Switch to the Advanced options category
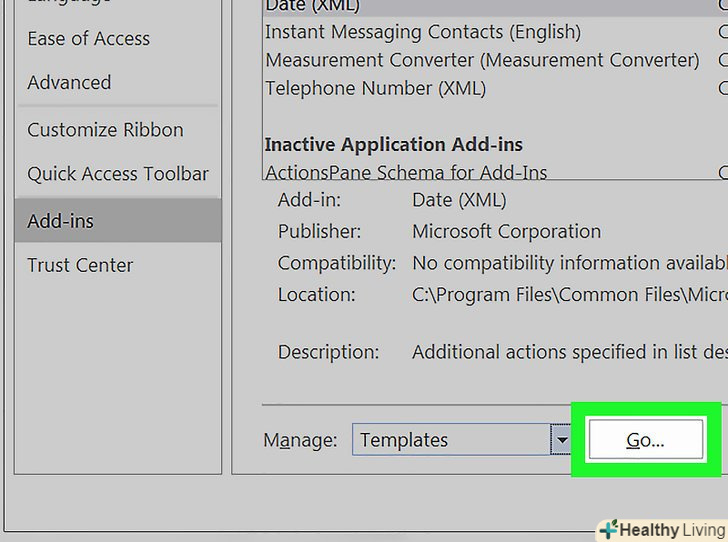 pos(69,83)
